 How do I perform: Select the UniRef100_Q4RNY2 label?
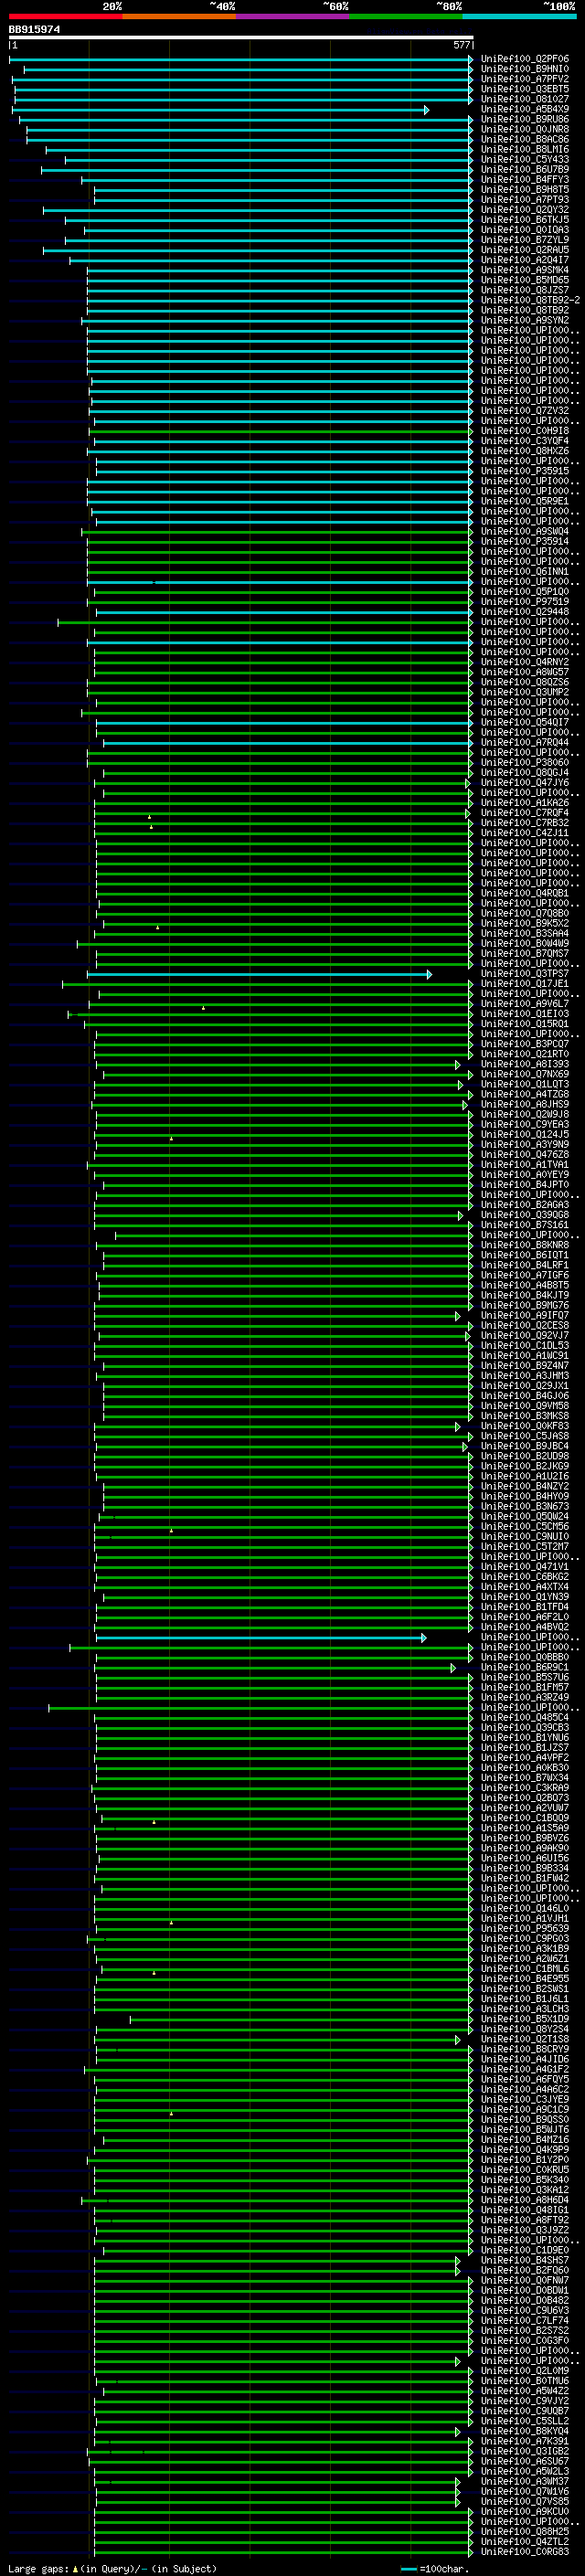click(x=525, y=662)
